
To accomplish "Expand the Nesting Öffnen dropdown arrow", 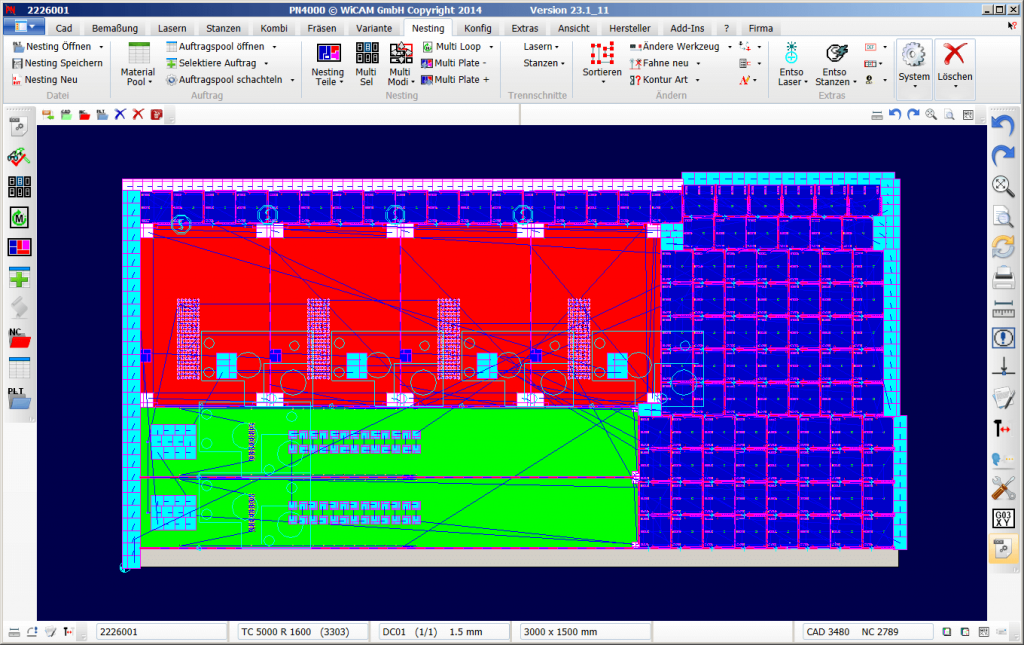I will (102, 46).
